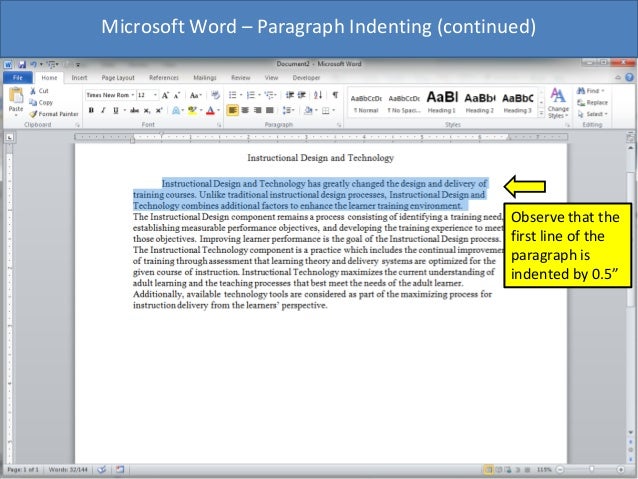Screen dimensions: 638x479
Task: Decrease paragraph indent
Action: pos(290,95)
